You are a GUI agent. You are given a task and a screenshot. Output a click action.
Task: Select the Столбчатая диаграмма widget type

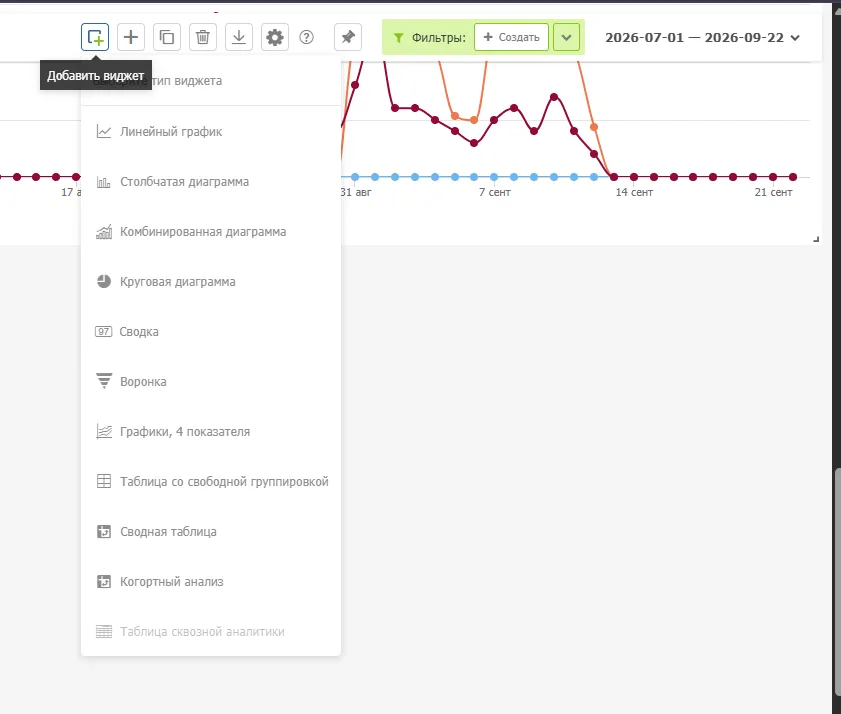tap(211, 181)
